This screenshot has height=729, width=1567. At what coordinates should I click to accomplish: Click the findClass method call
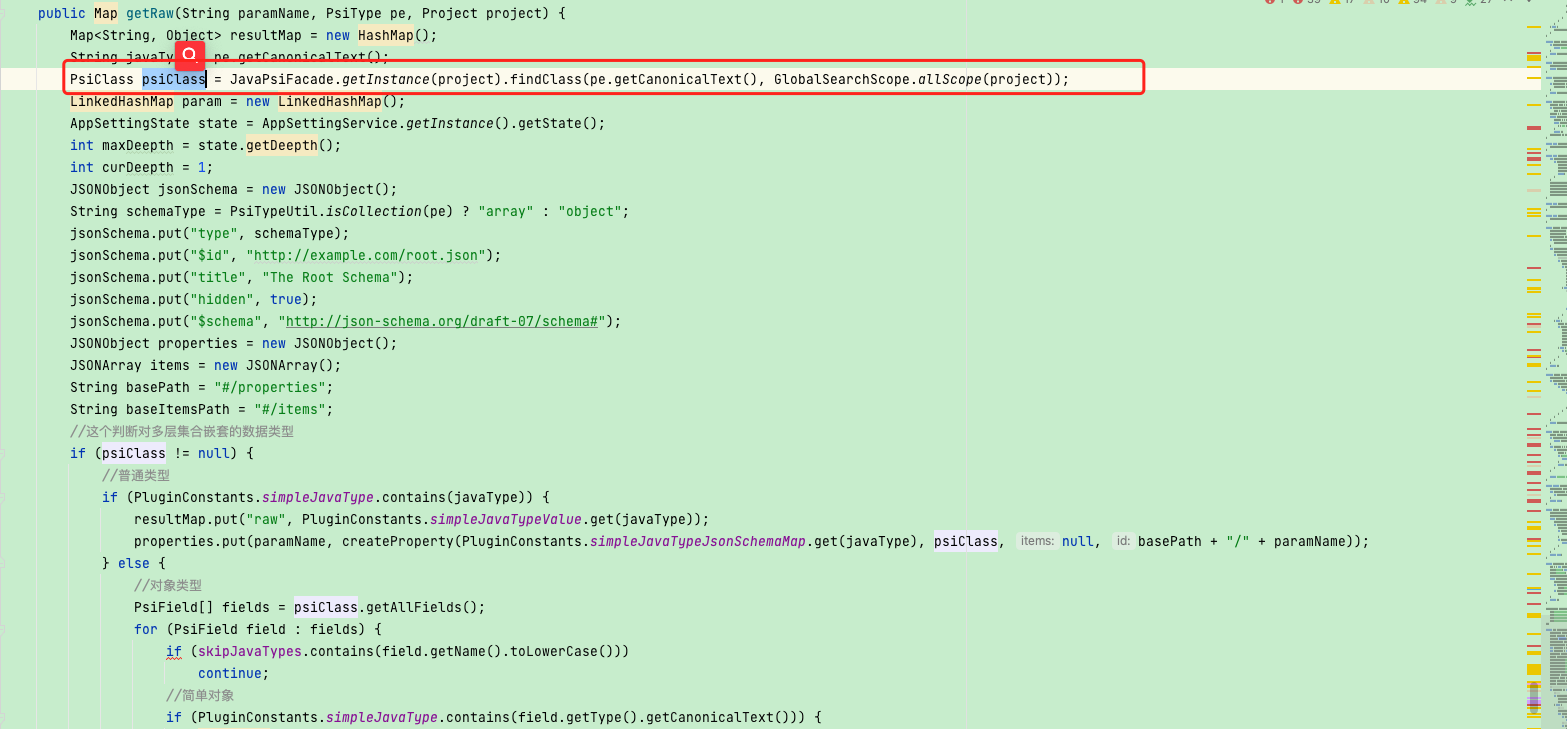[546, 79]
